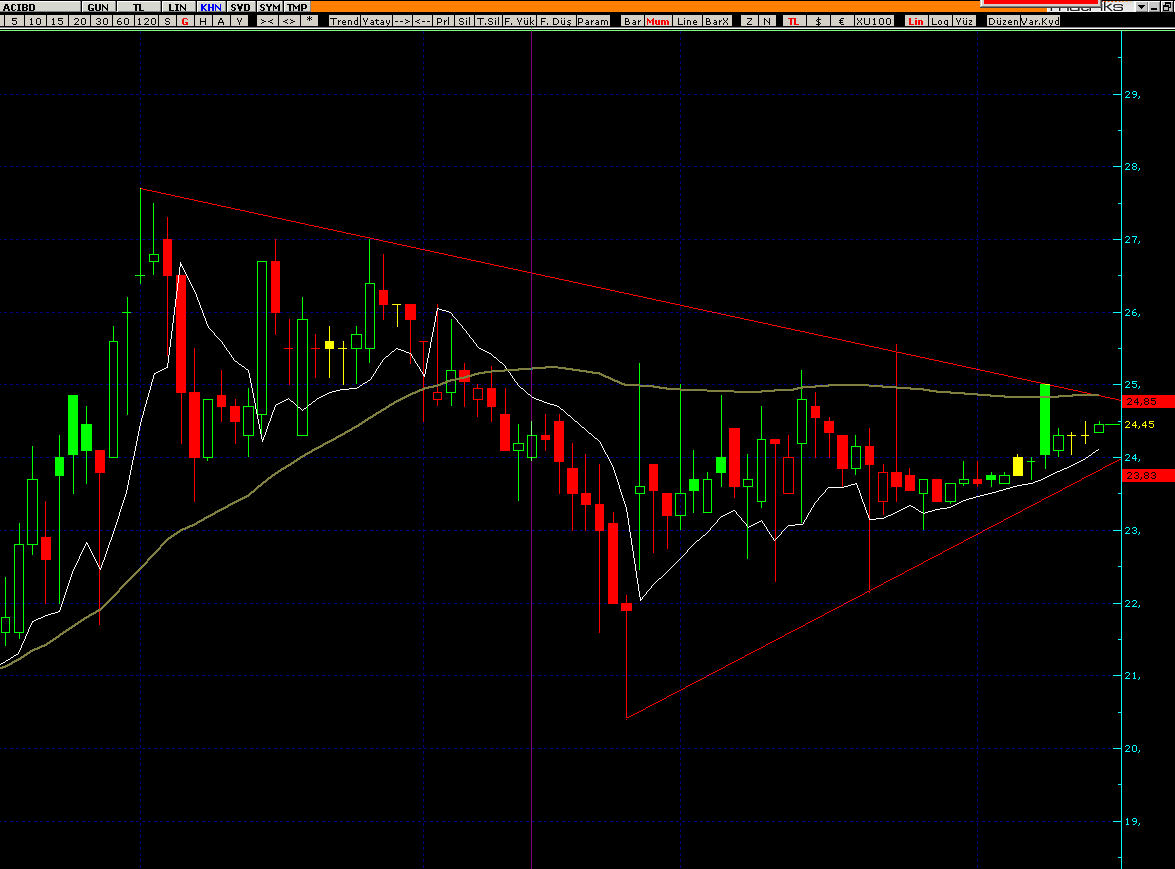
Task: Open the Düzen layout button
Action: 1003,21
